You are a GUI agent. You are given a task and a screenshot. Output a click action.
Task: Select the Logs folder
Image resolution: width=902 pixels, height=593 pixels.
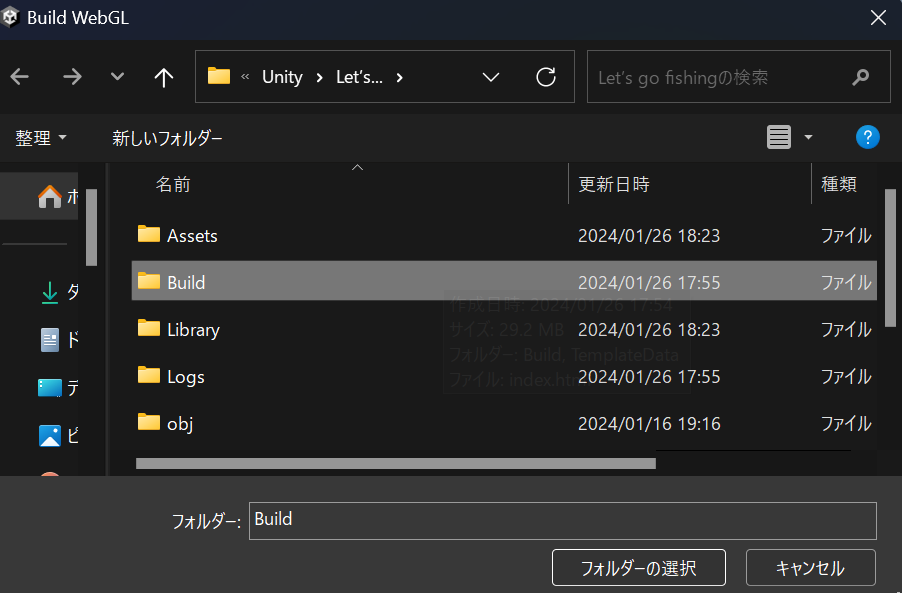click(504, 377)
